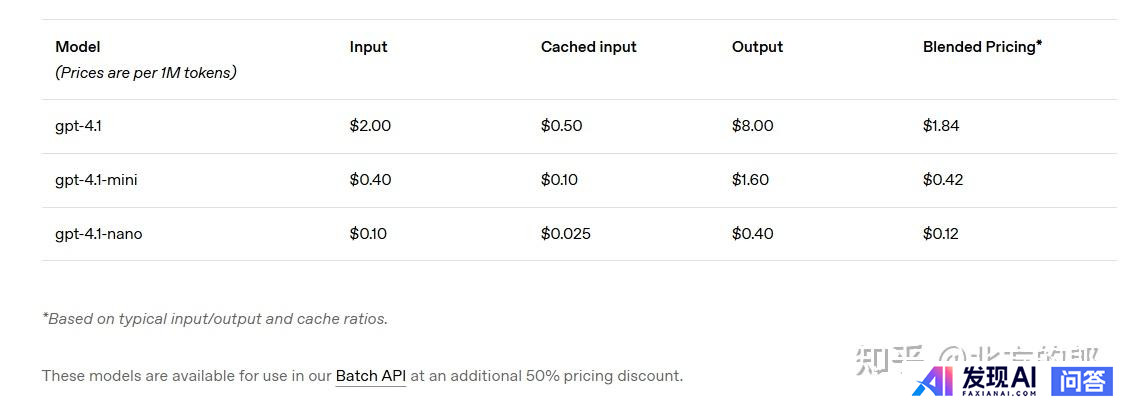Click gpt-4.1 input price $2.00
1128x406 pixels.
pyautogui.click(x=370, y=126)
